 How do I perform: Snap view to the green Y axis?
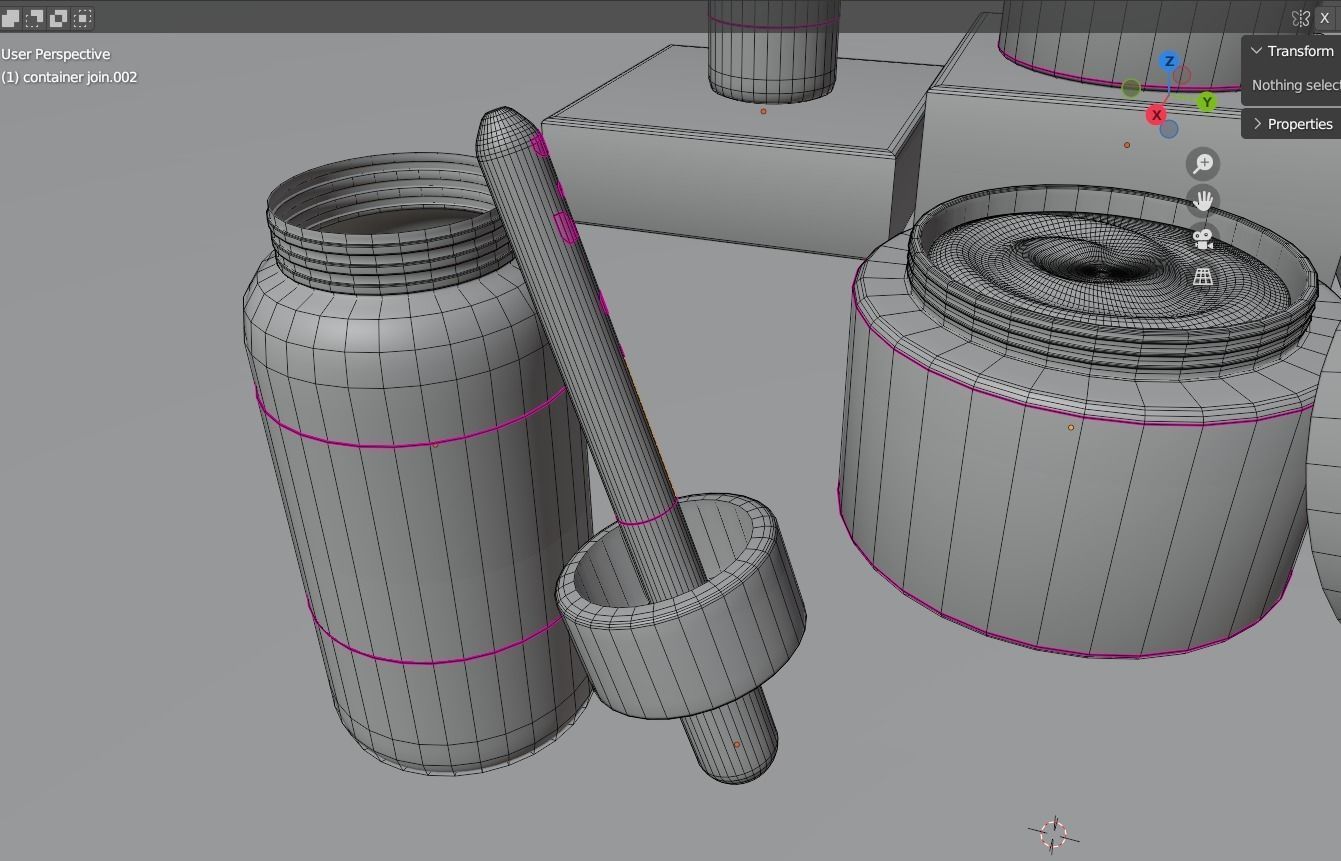pos(1207,102)
